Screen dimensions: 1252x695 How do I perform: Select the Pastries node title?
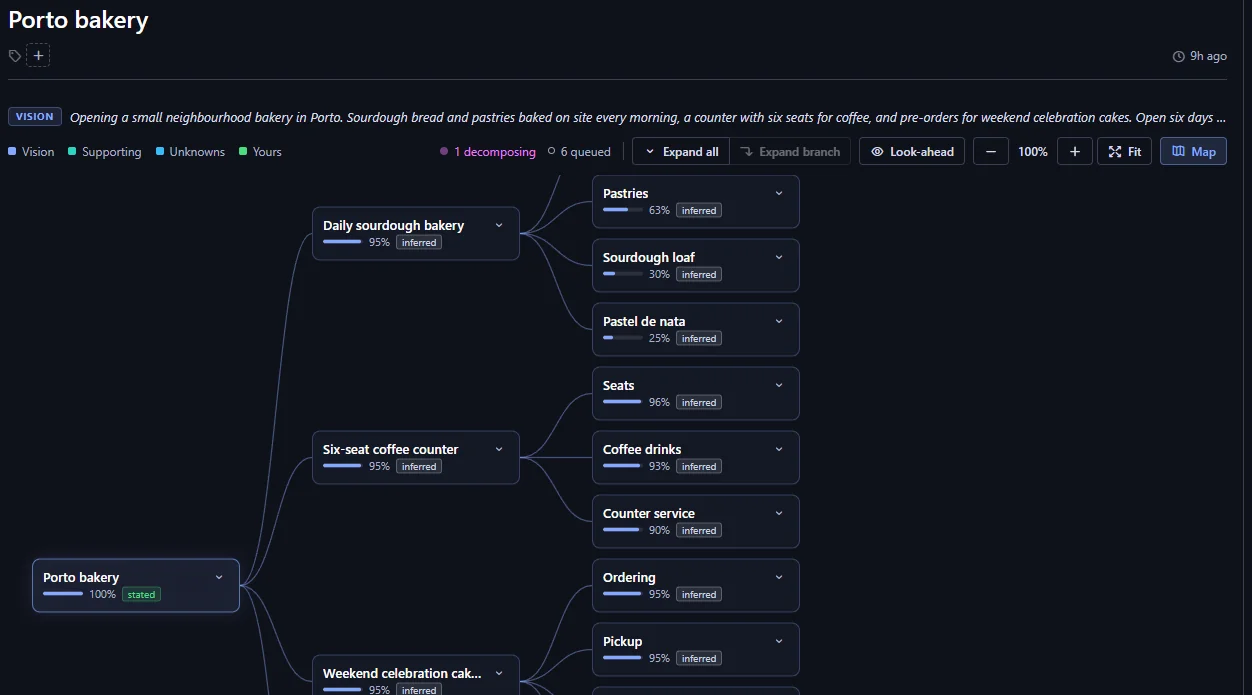[626, 193]
